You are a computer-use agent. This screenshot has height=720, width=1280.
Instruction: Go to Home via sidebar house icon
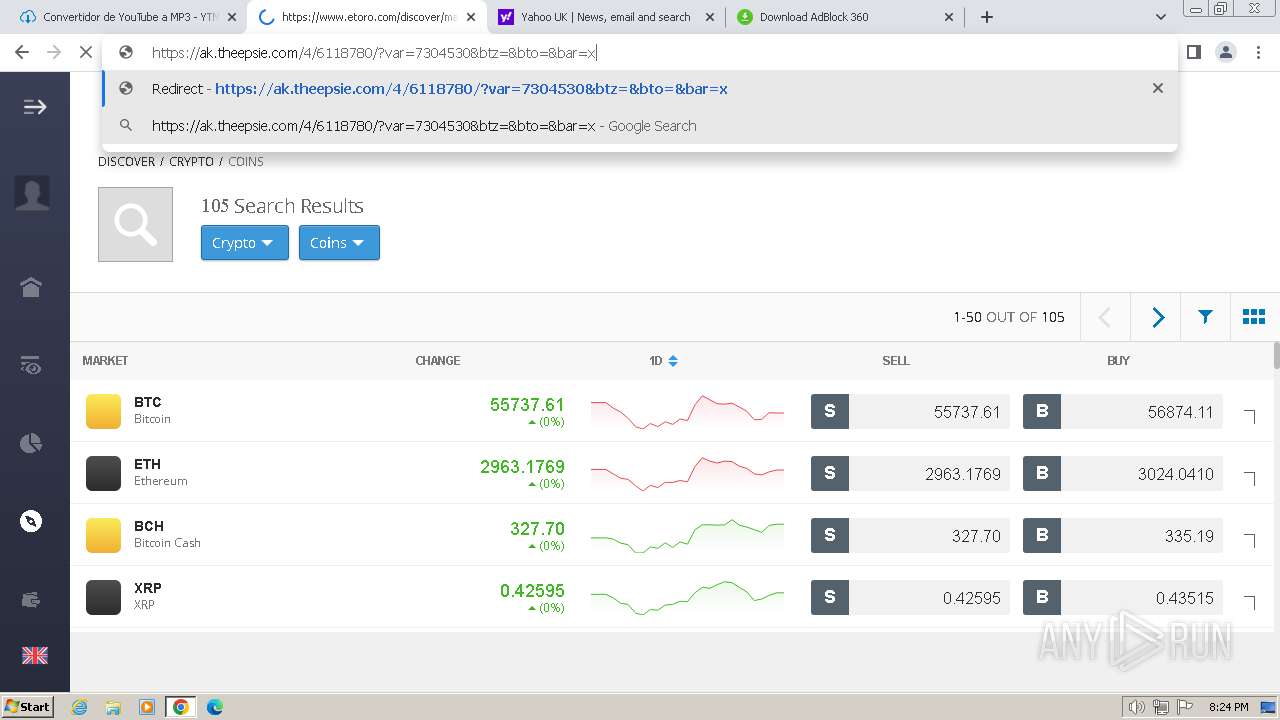(31, 287)
